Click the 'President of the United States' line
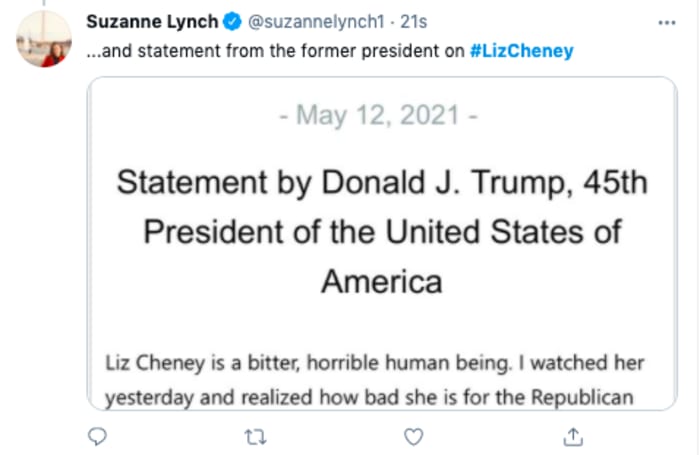 click(x=383, y=231)
